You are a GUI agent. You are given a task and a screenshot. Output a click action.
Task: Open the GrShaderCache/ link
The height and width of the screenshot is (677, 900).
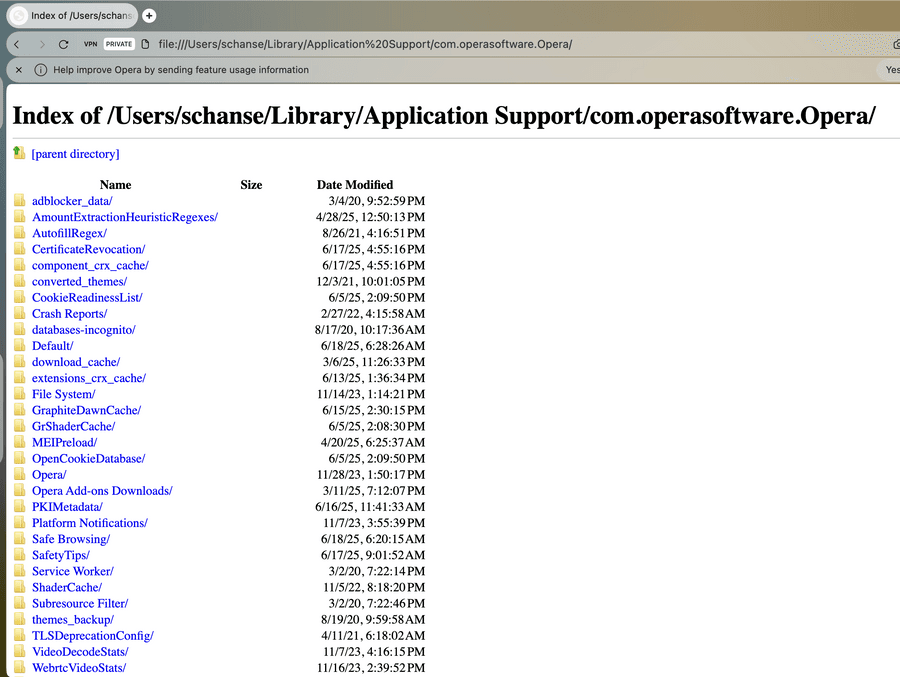[73, 426]
